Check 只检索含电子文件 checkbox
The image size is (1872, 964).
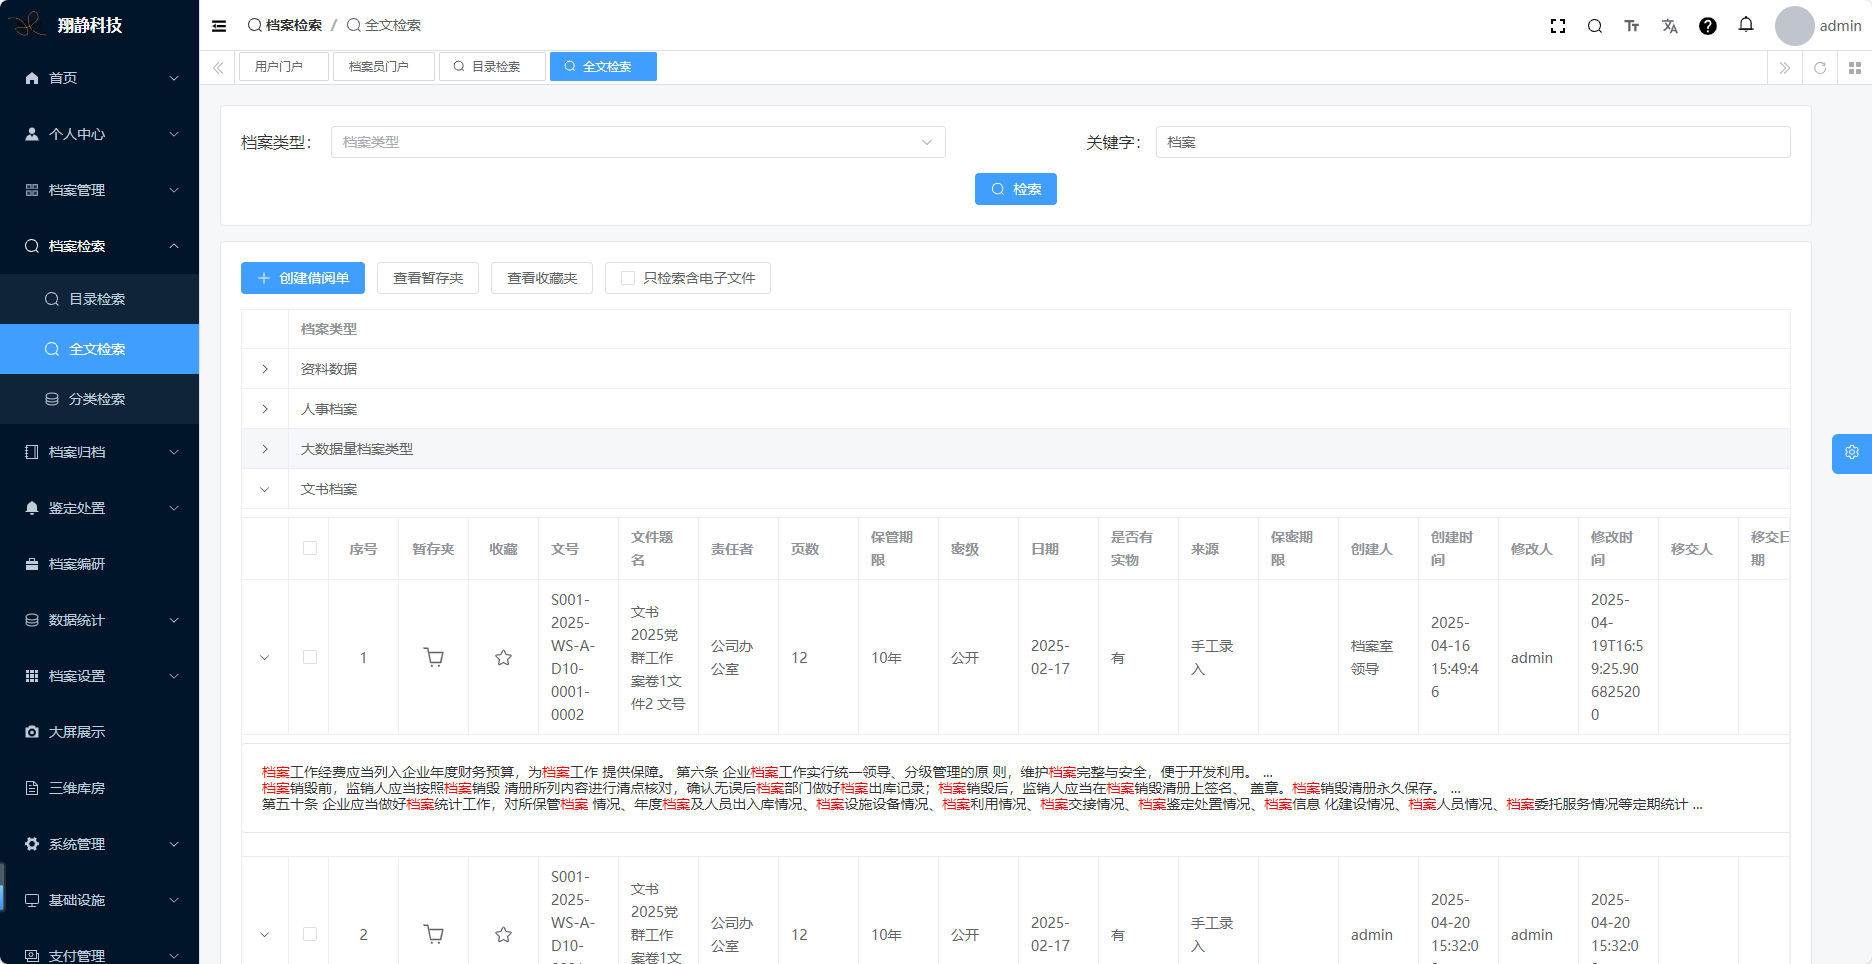tap(628, 278)
